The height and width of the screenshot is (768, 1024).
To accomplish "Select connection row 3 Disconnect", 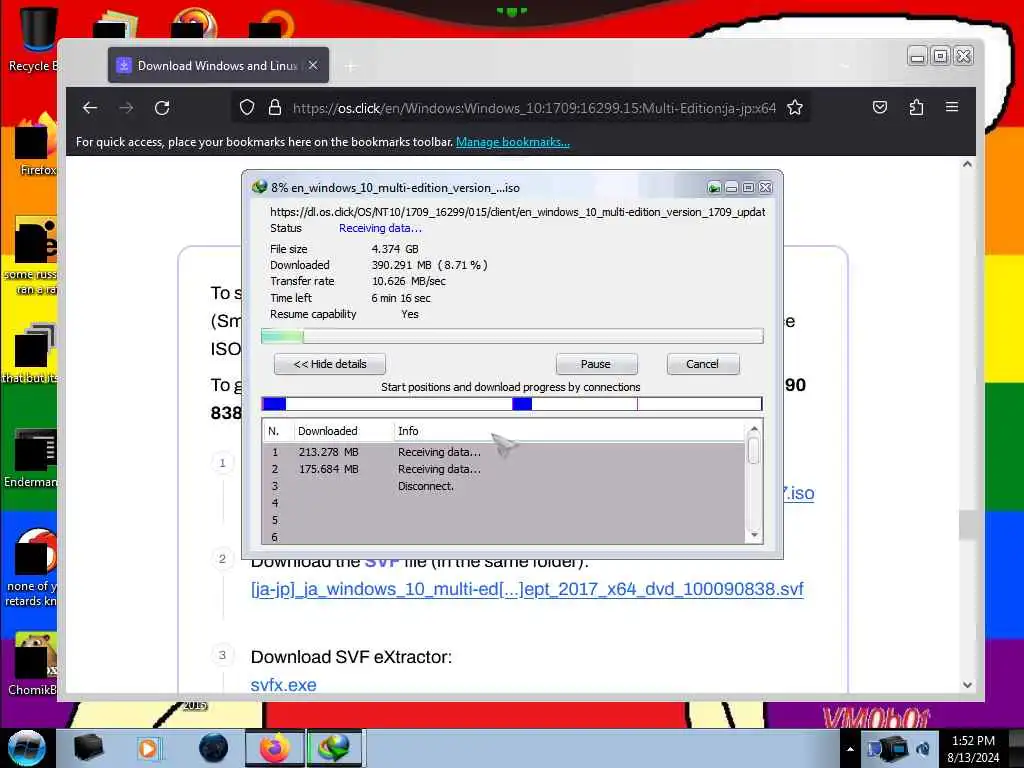I will click(x=504, y=486).
